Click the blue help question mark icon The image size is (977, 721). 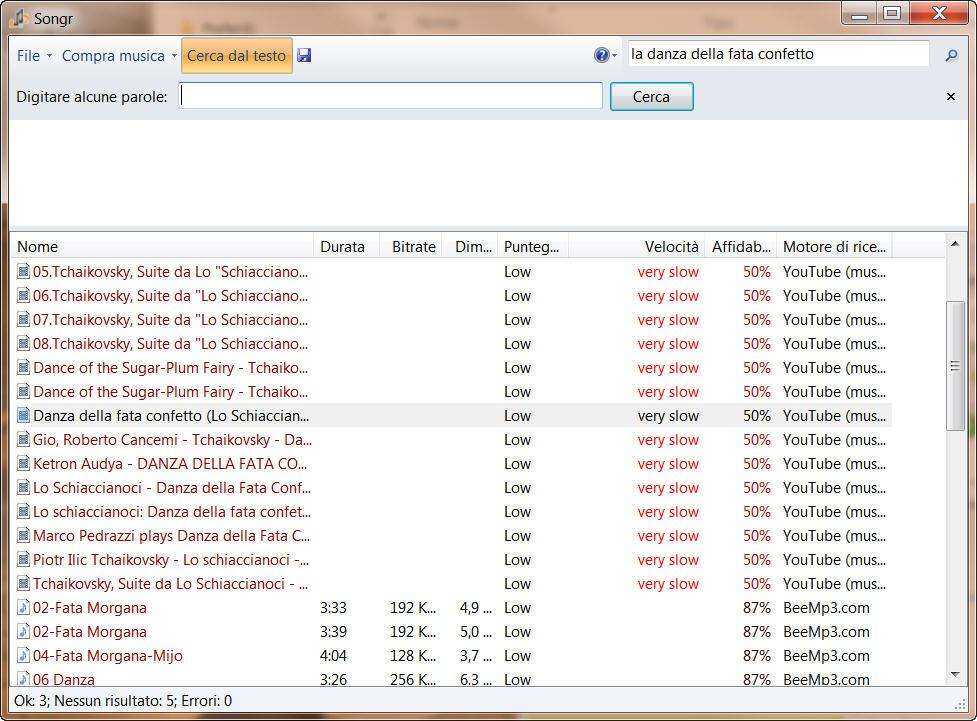[x=601, y=56]
